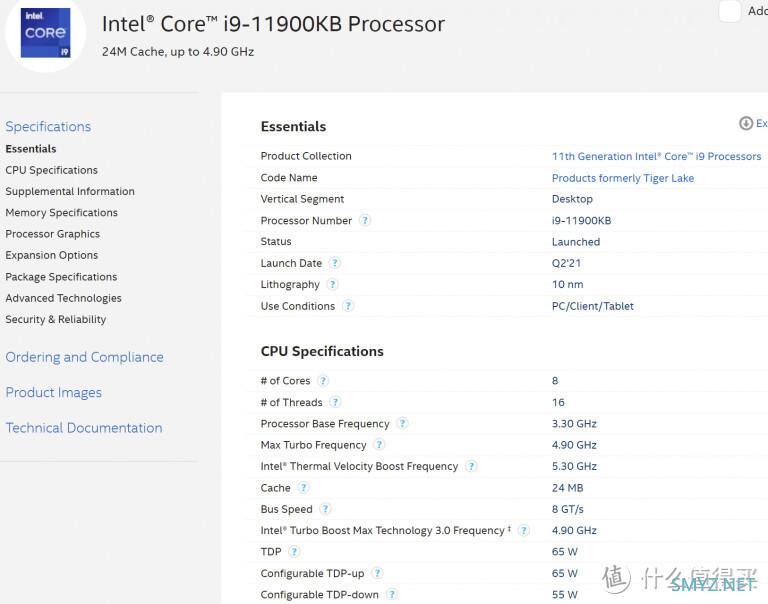Open help icon next to Processor Base Frequency
Viewport: 768px width, 604px height.
click(403, 423)
